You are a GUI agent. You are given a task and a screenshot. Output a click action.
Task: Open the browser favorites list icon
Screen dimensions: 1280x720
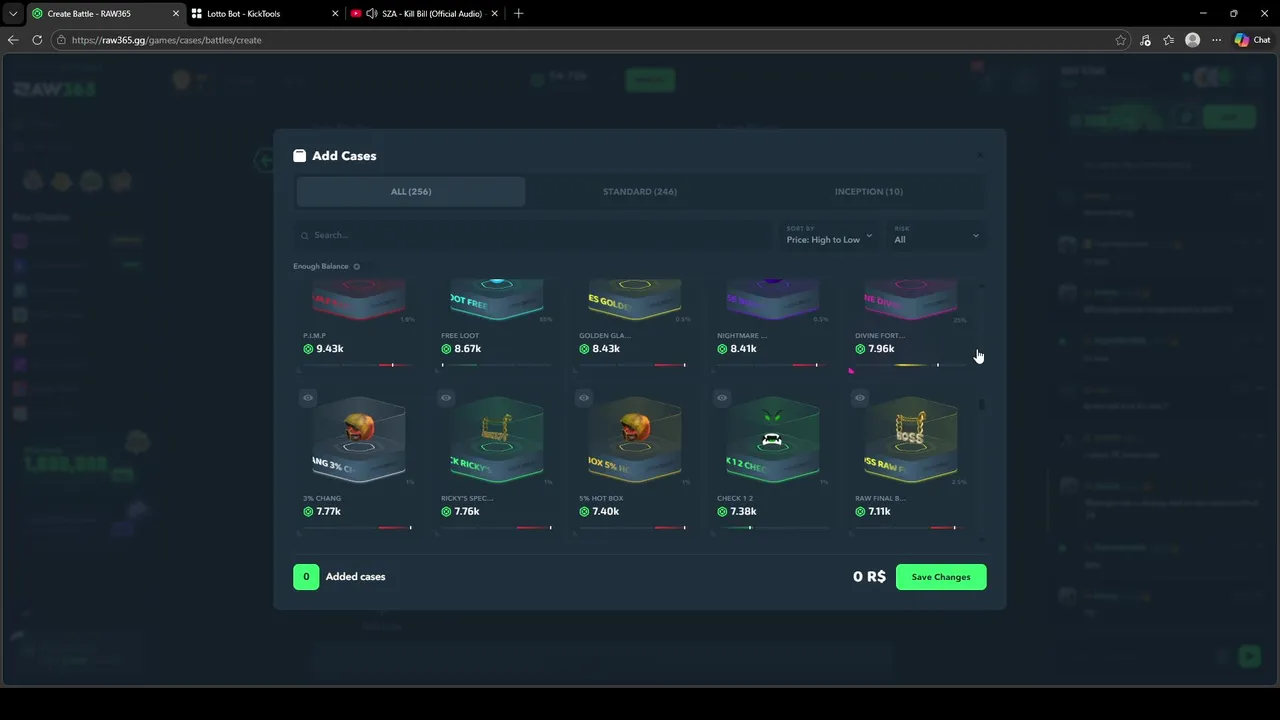(1168, 40)
